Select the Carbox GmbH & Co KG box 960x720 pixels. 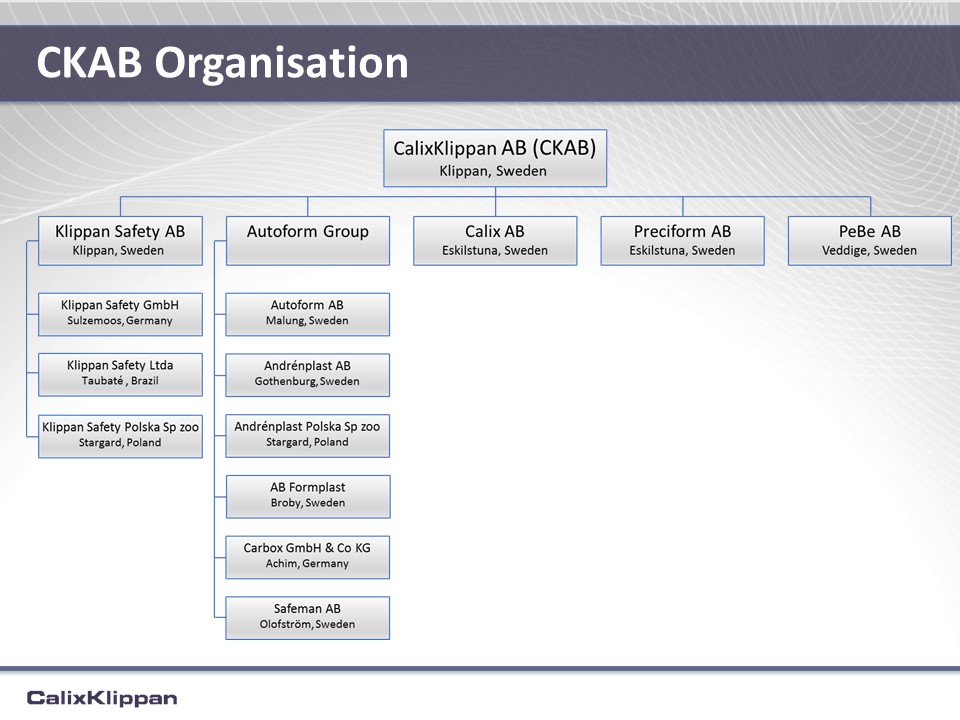pos(307,557)
